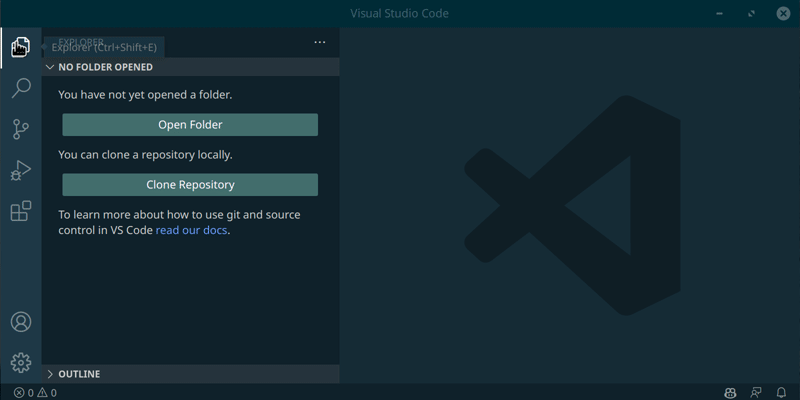Open the Extensions view icon
The image size is (800, 400).
21,211
